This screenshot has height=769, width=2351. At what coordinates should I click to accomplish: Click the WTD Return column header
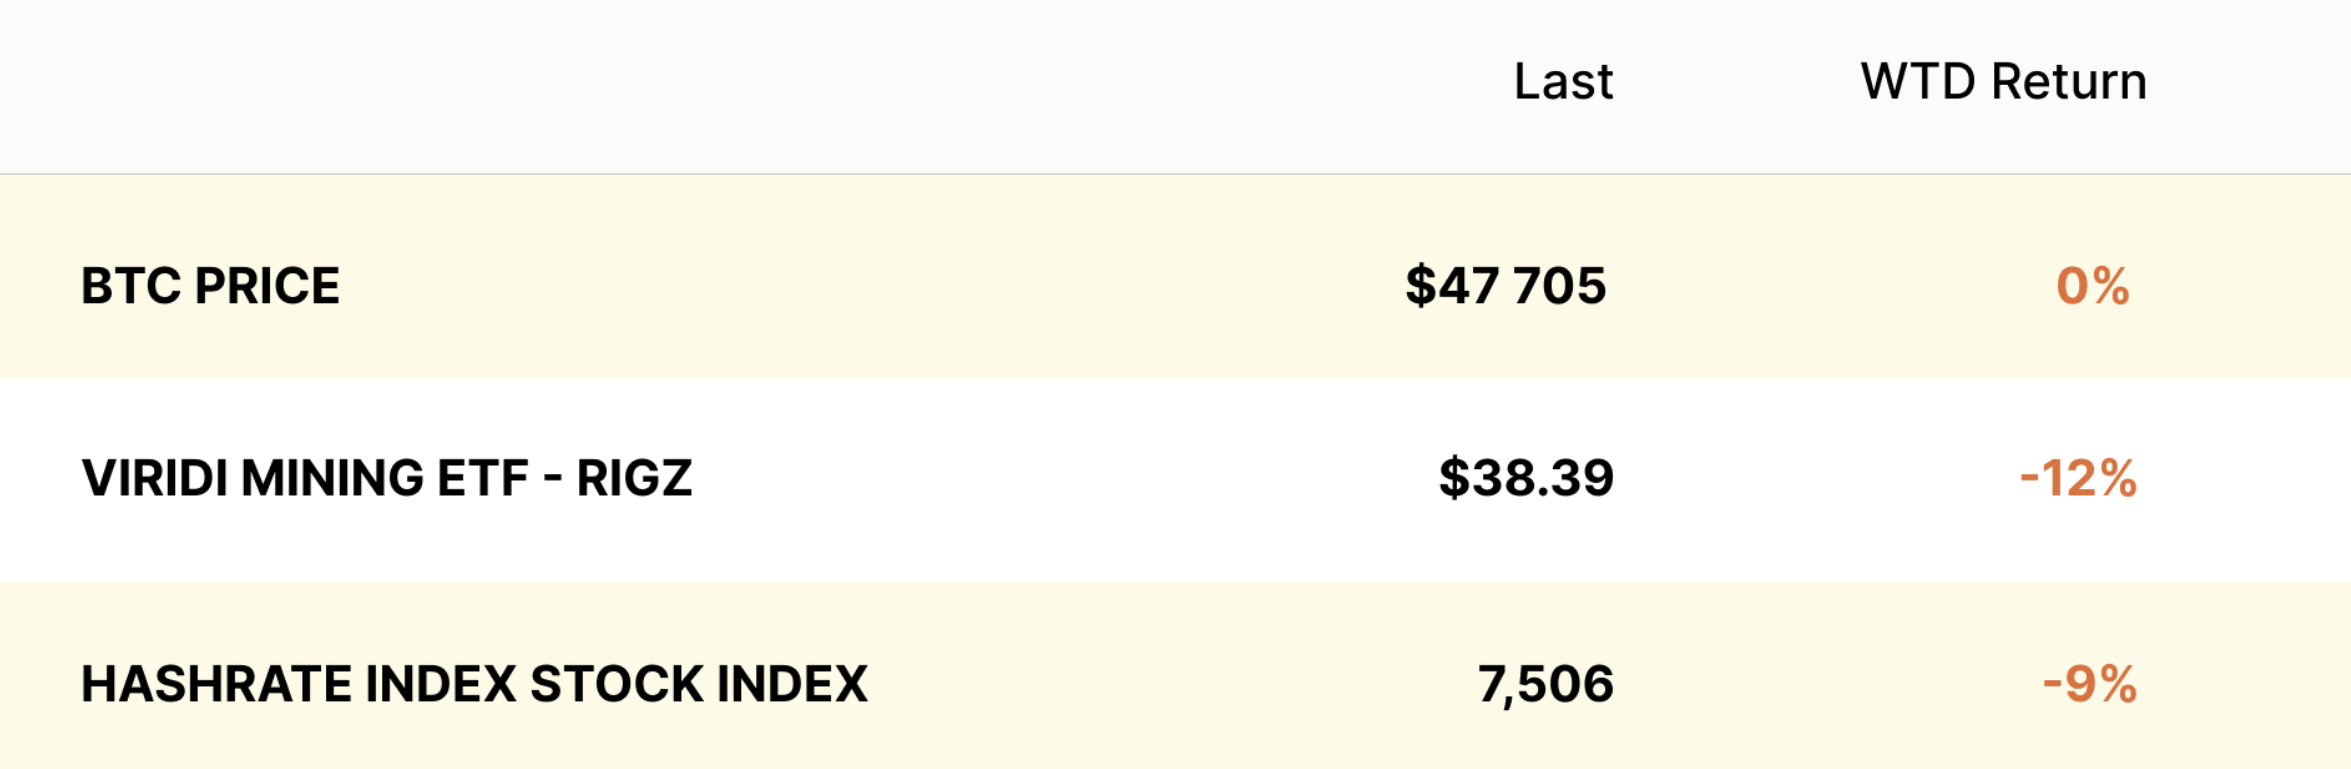click(x=2003, y=81)
